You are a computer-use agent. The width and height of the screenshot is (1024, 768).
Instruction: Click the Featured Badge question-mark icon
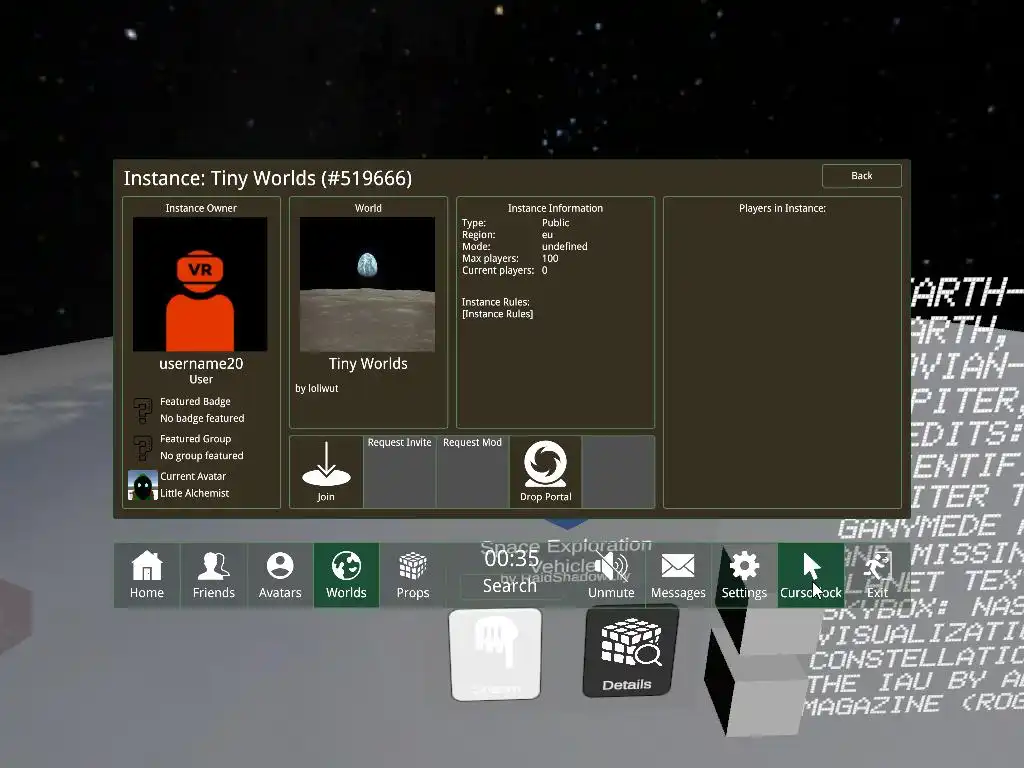pyautogui.click(x=142, y=411)
